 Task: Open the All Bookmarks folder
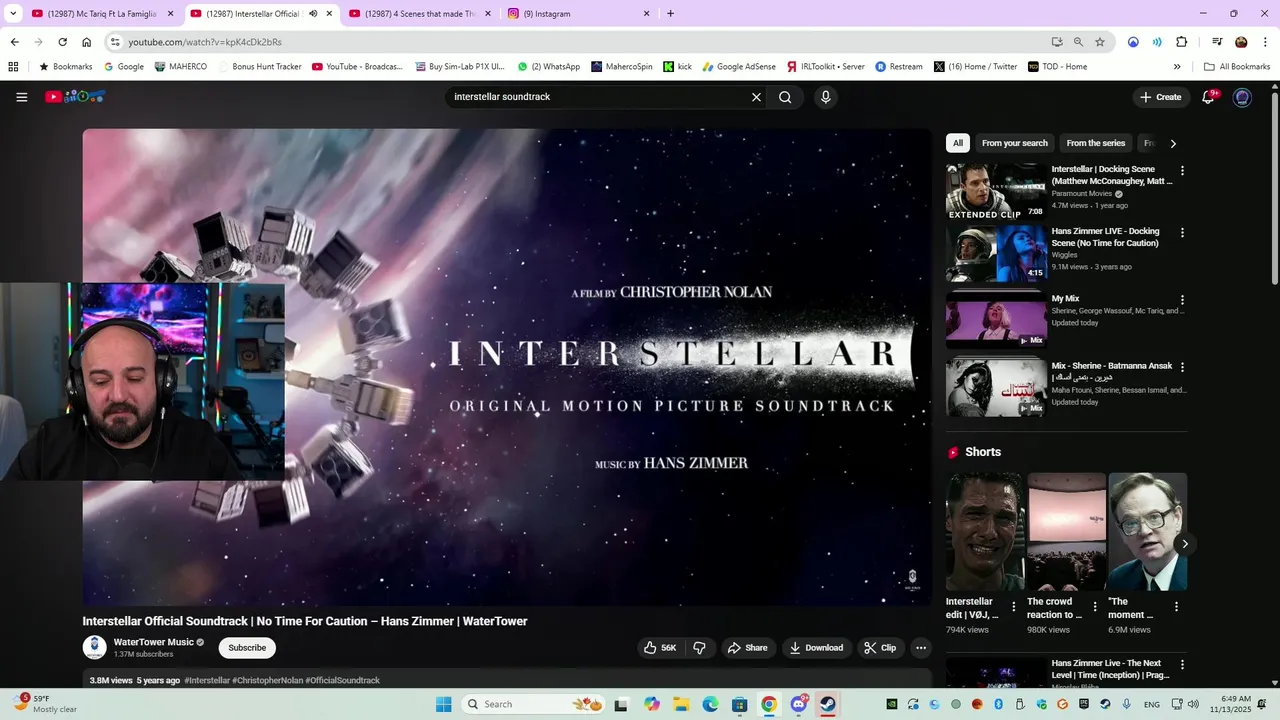[1237, 67]
